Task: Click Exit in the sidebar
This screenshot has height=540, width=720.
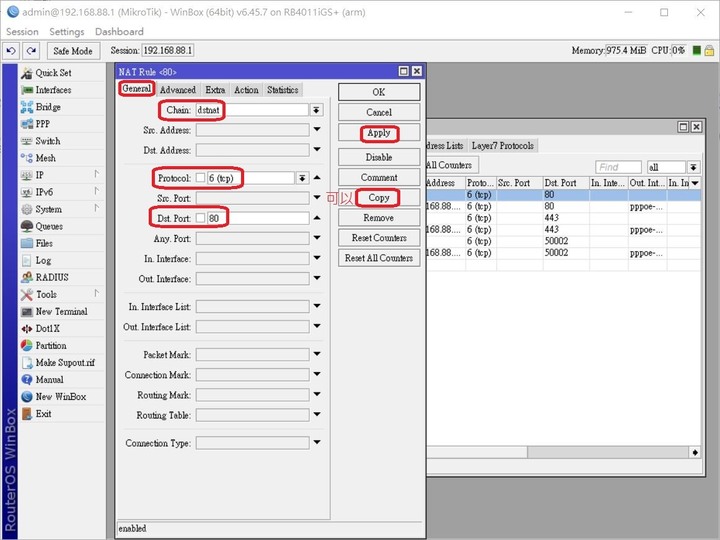Action: click(43, 413)
